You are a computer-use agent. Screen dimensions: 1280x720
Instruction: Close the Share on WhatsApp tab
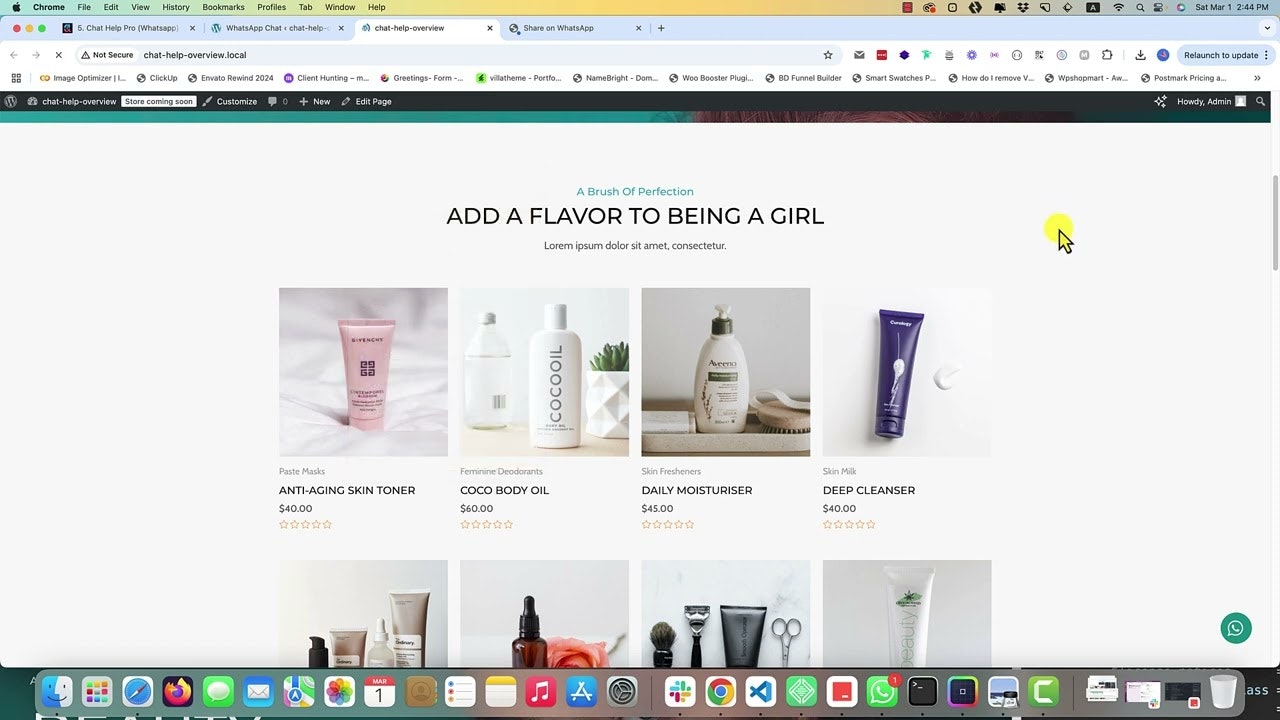pos(639,28)
